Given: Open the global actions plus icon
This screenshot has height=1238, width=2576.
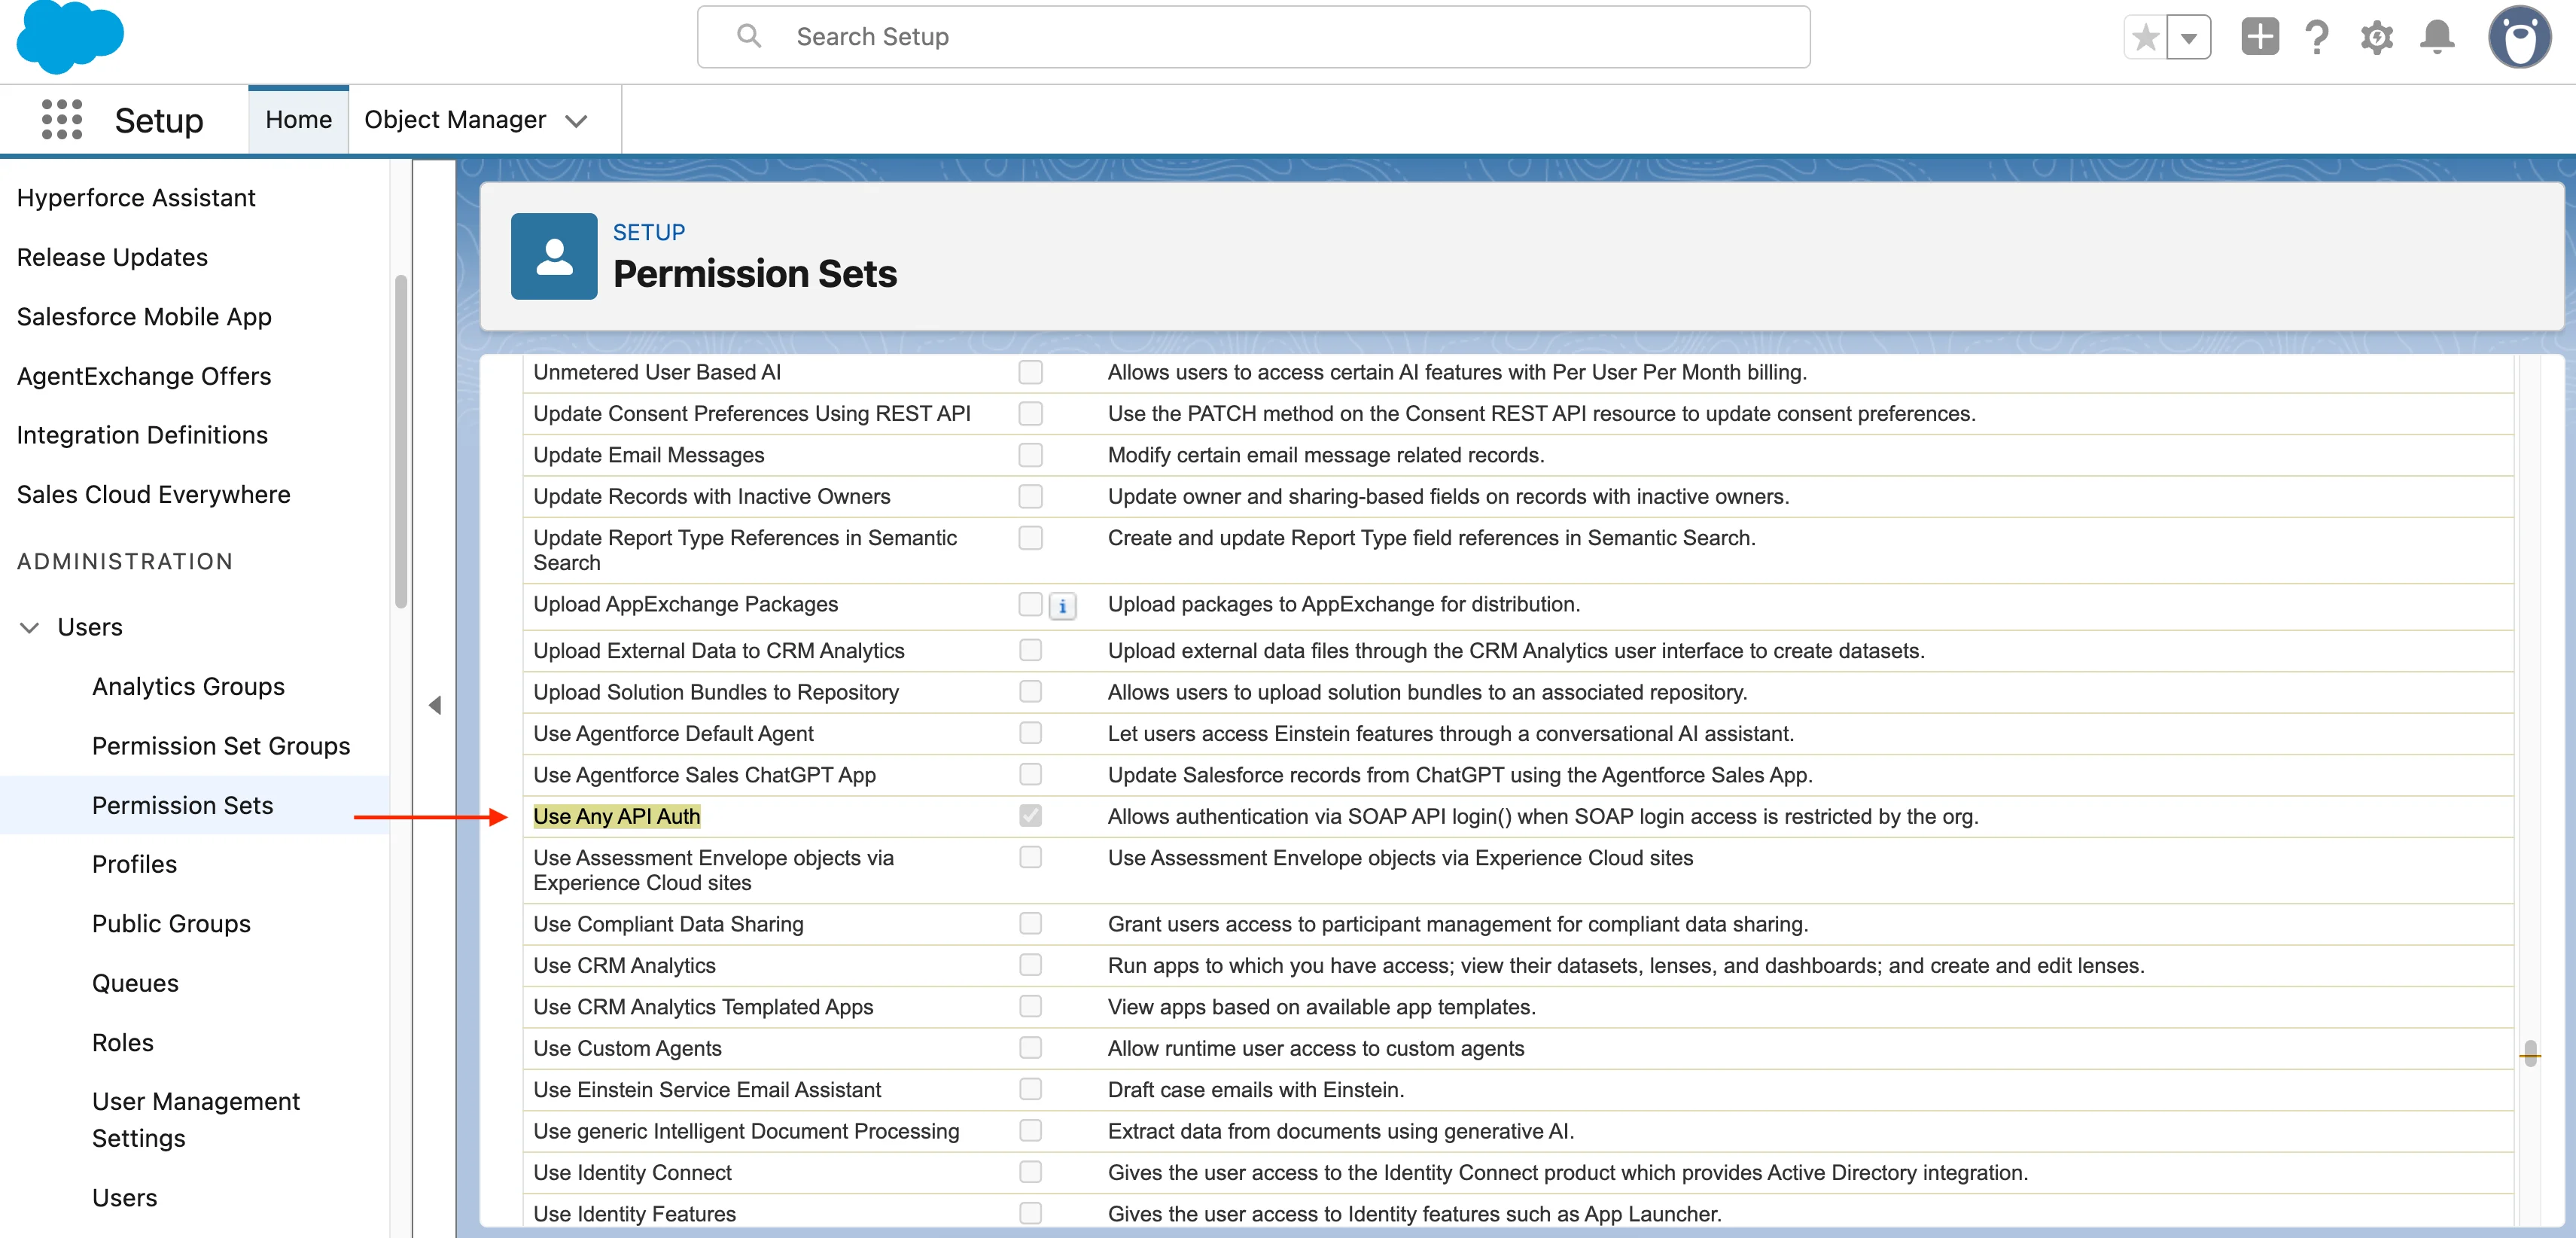Looking at the screenshot, I should tap(2260, 37).
